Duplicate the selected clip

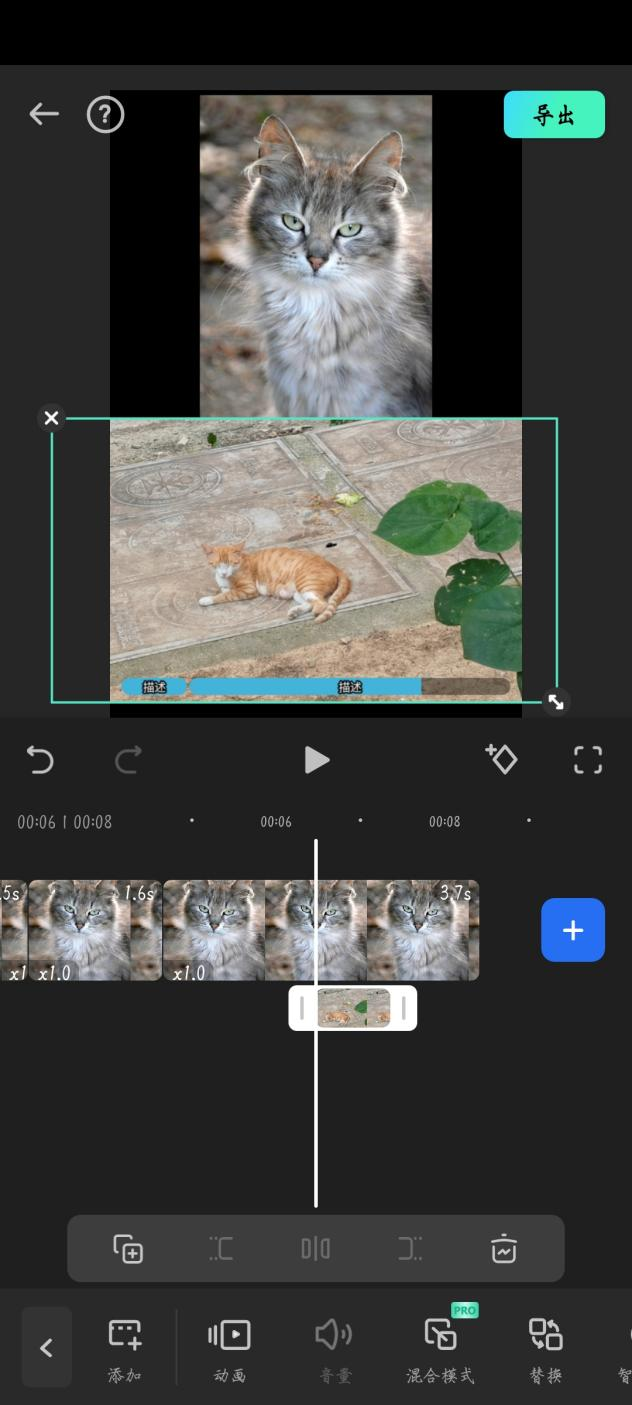pos(128,1248)
